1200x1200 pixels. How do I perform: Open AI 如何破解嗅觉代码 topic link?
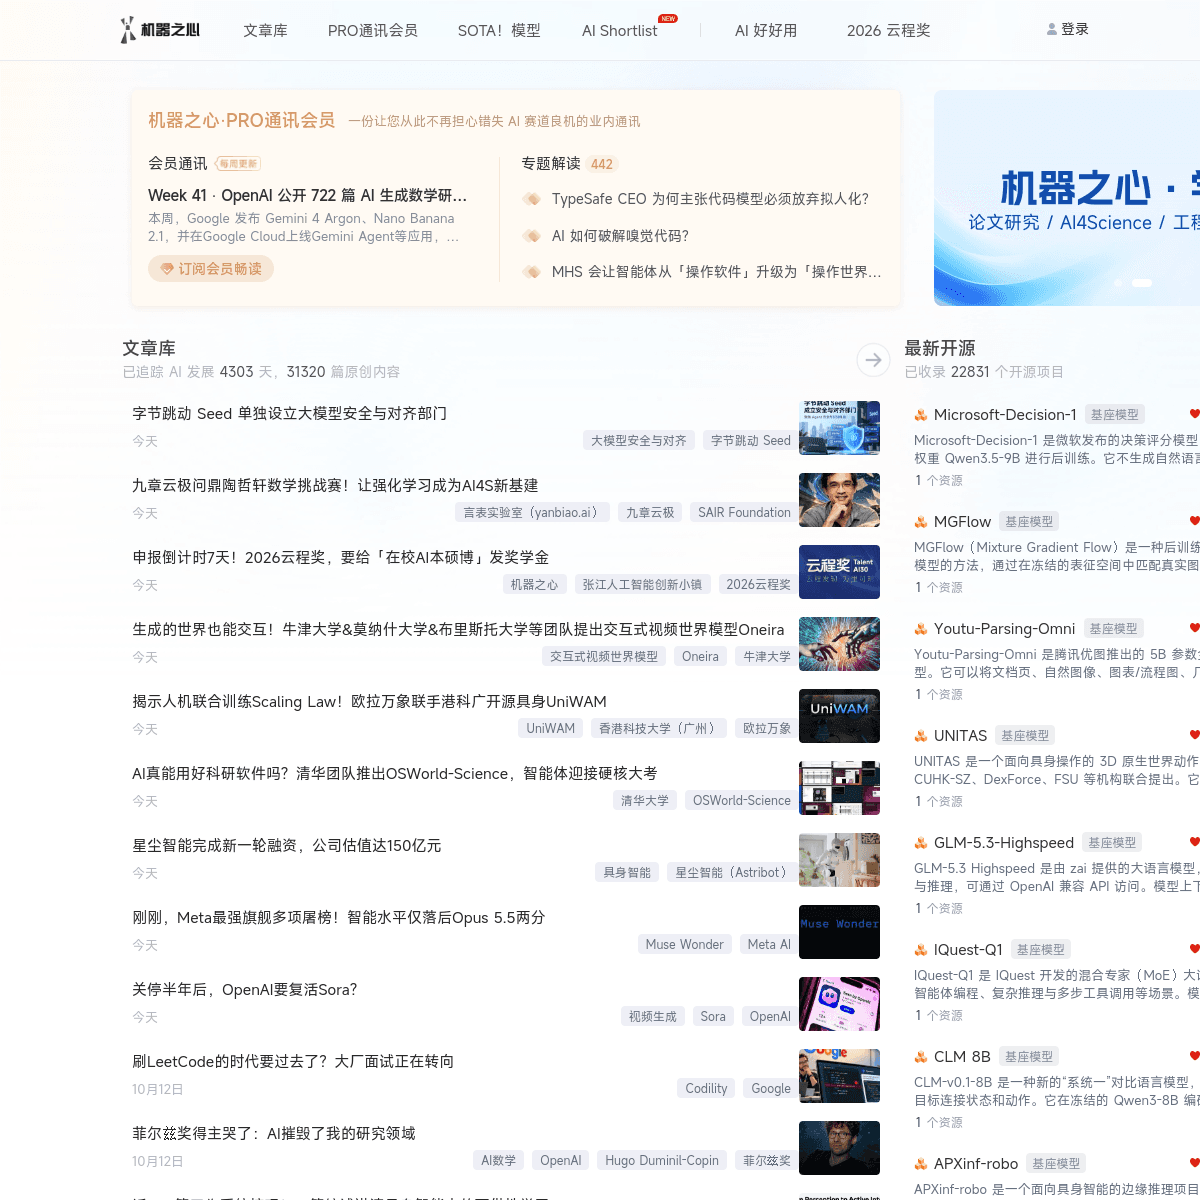(620, 236)
